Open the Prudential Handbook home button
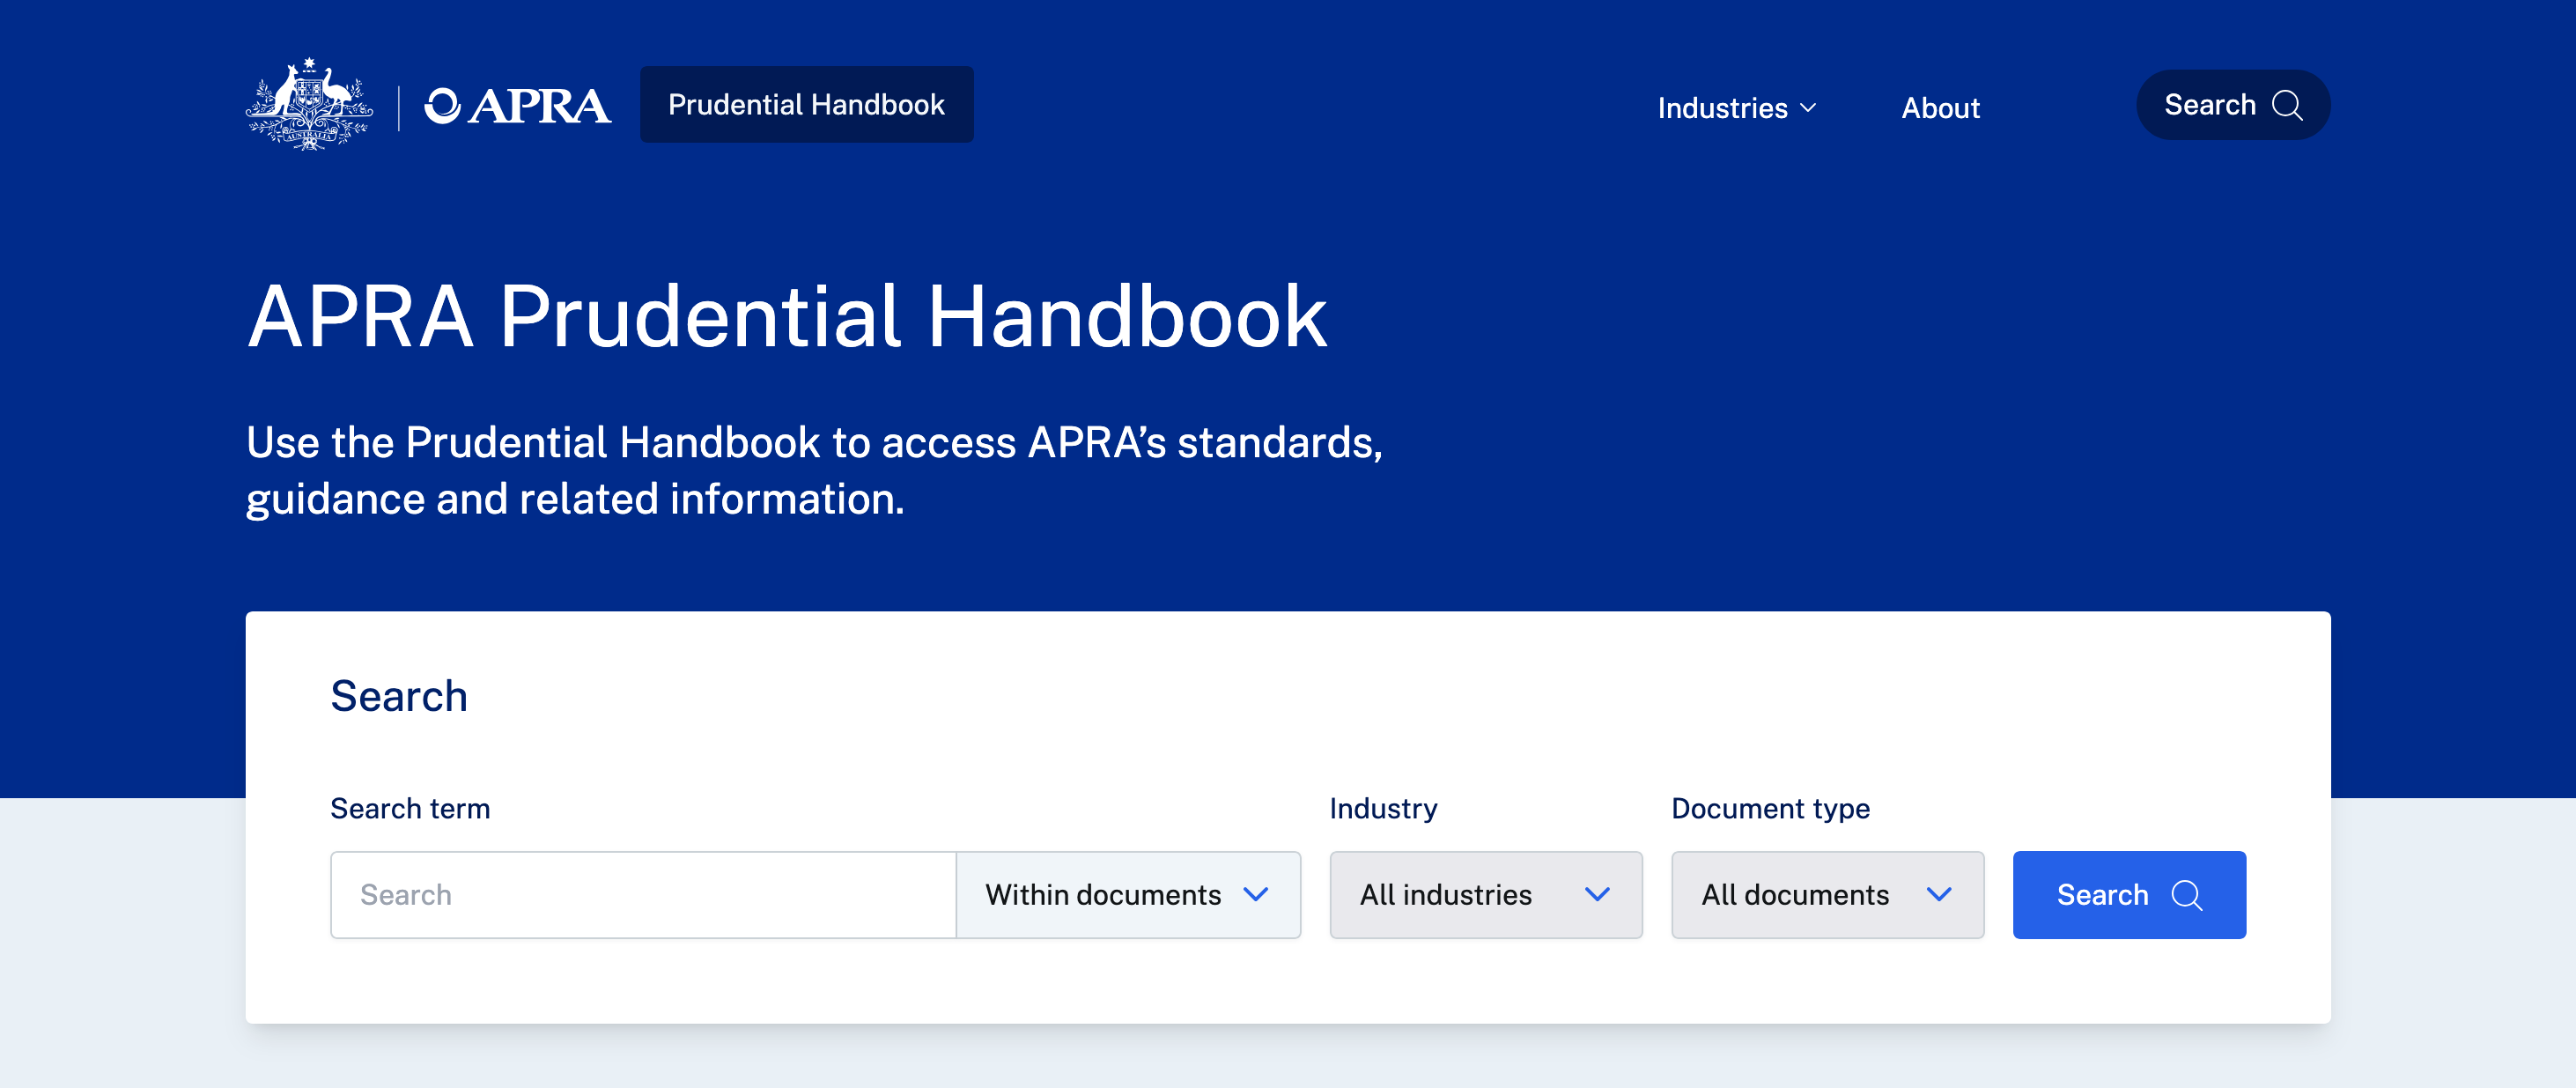This screenshot has height=1088, width=2576. click(x=806, y=105)
